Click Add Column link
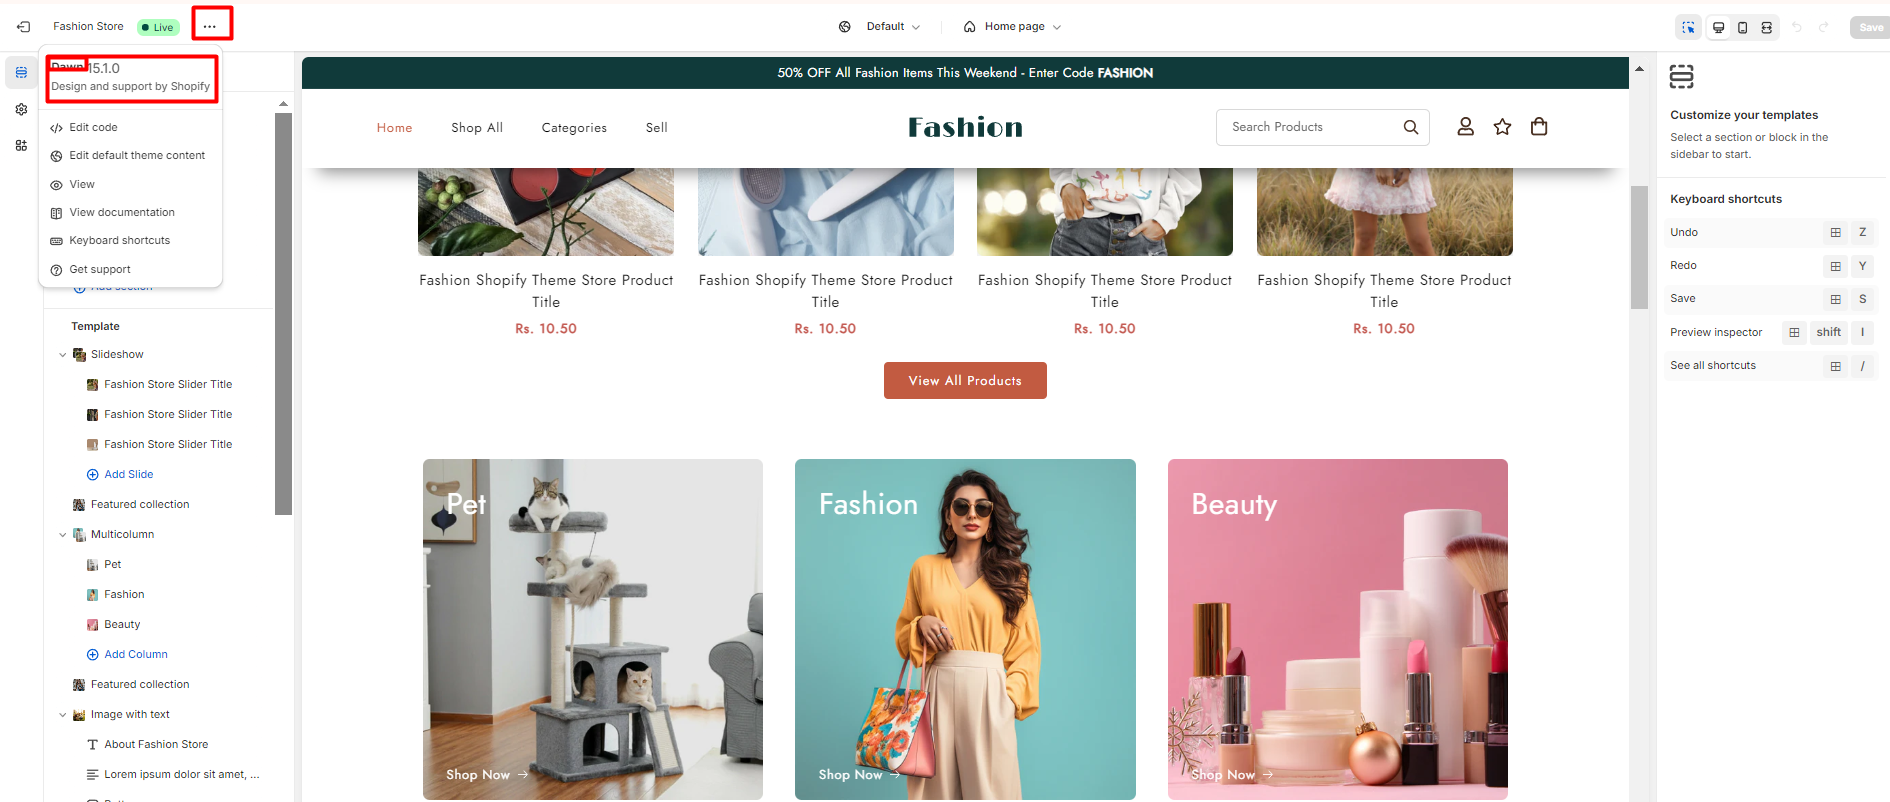 (136, 654)
